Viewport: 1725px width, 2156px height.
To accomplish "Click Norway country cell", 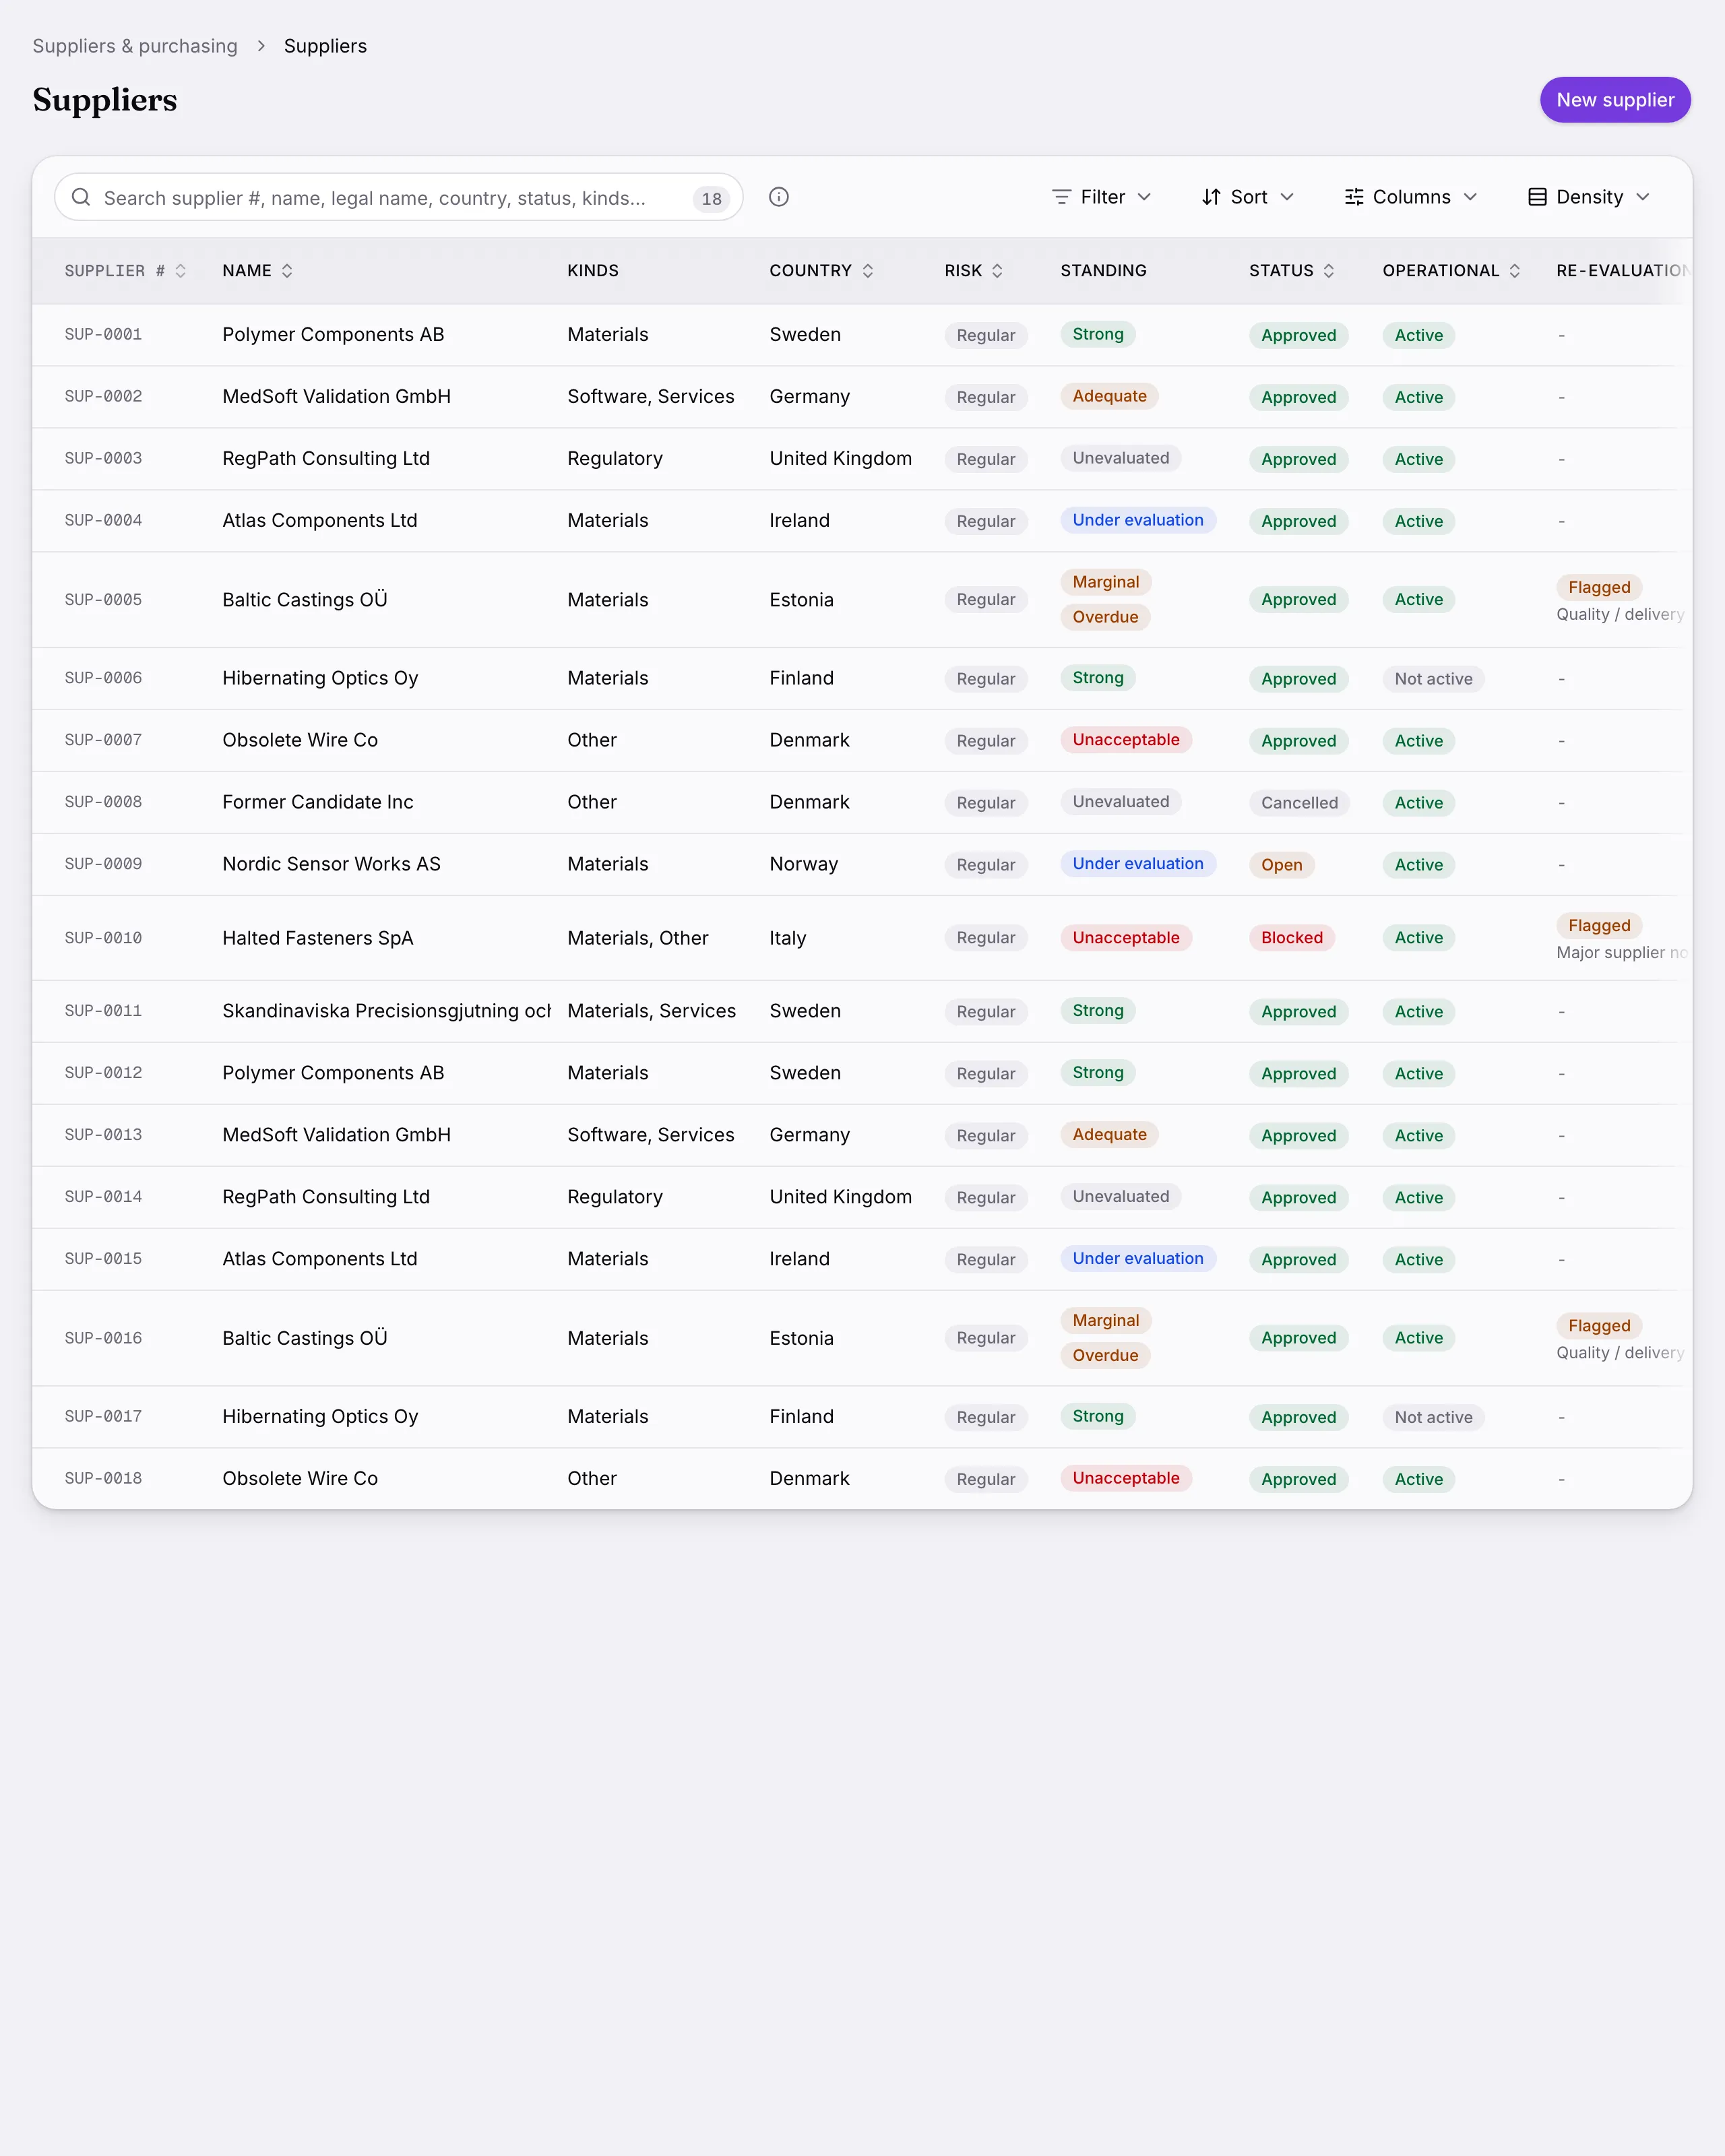I will [803, 864].
